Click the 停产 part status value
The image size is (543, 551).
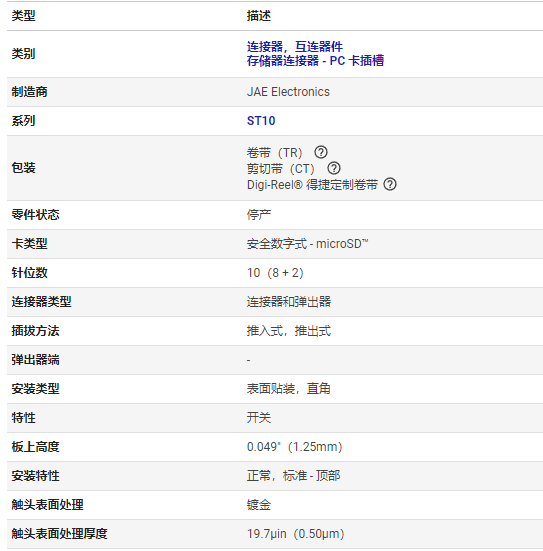pyautogui.click(x=259, y=215)
